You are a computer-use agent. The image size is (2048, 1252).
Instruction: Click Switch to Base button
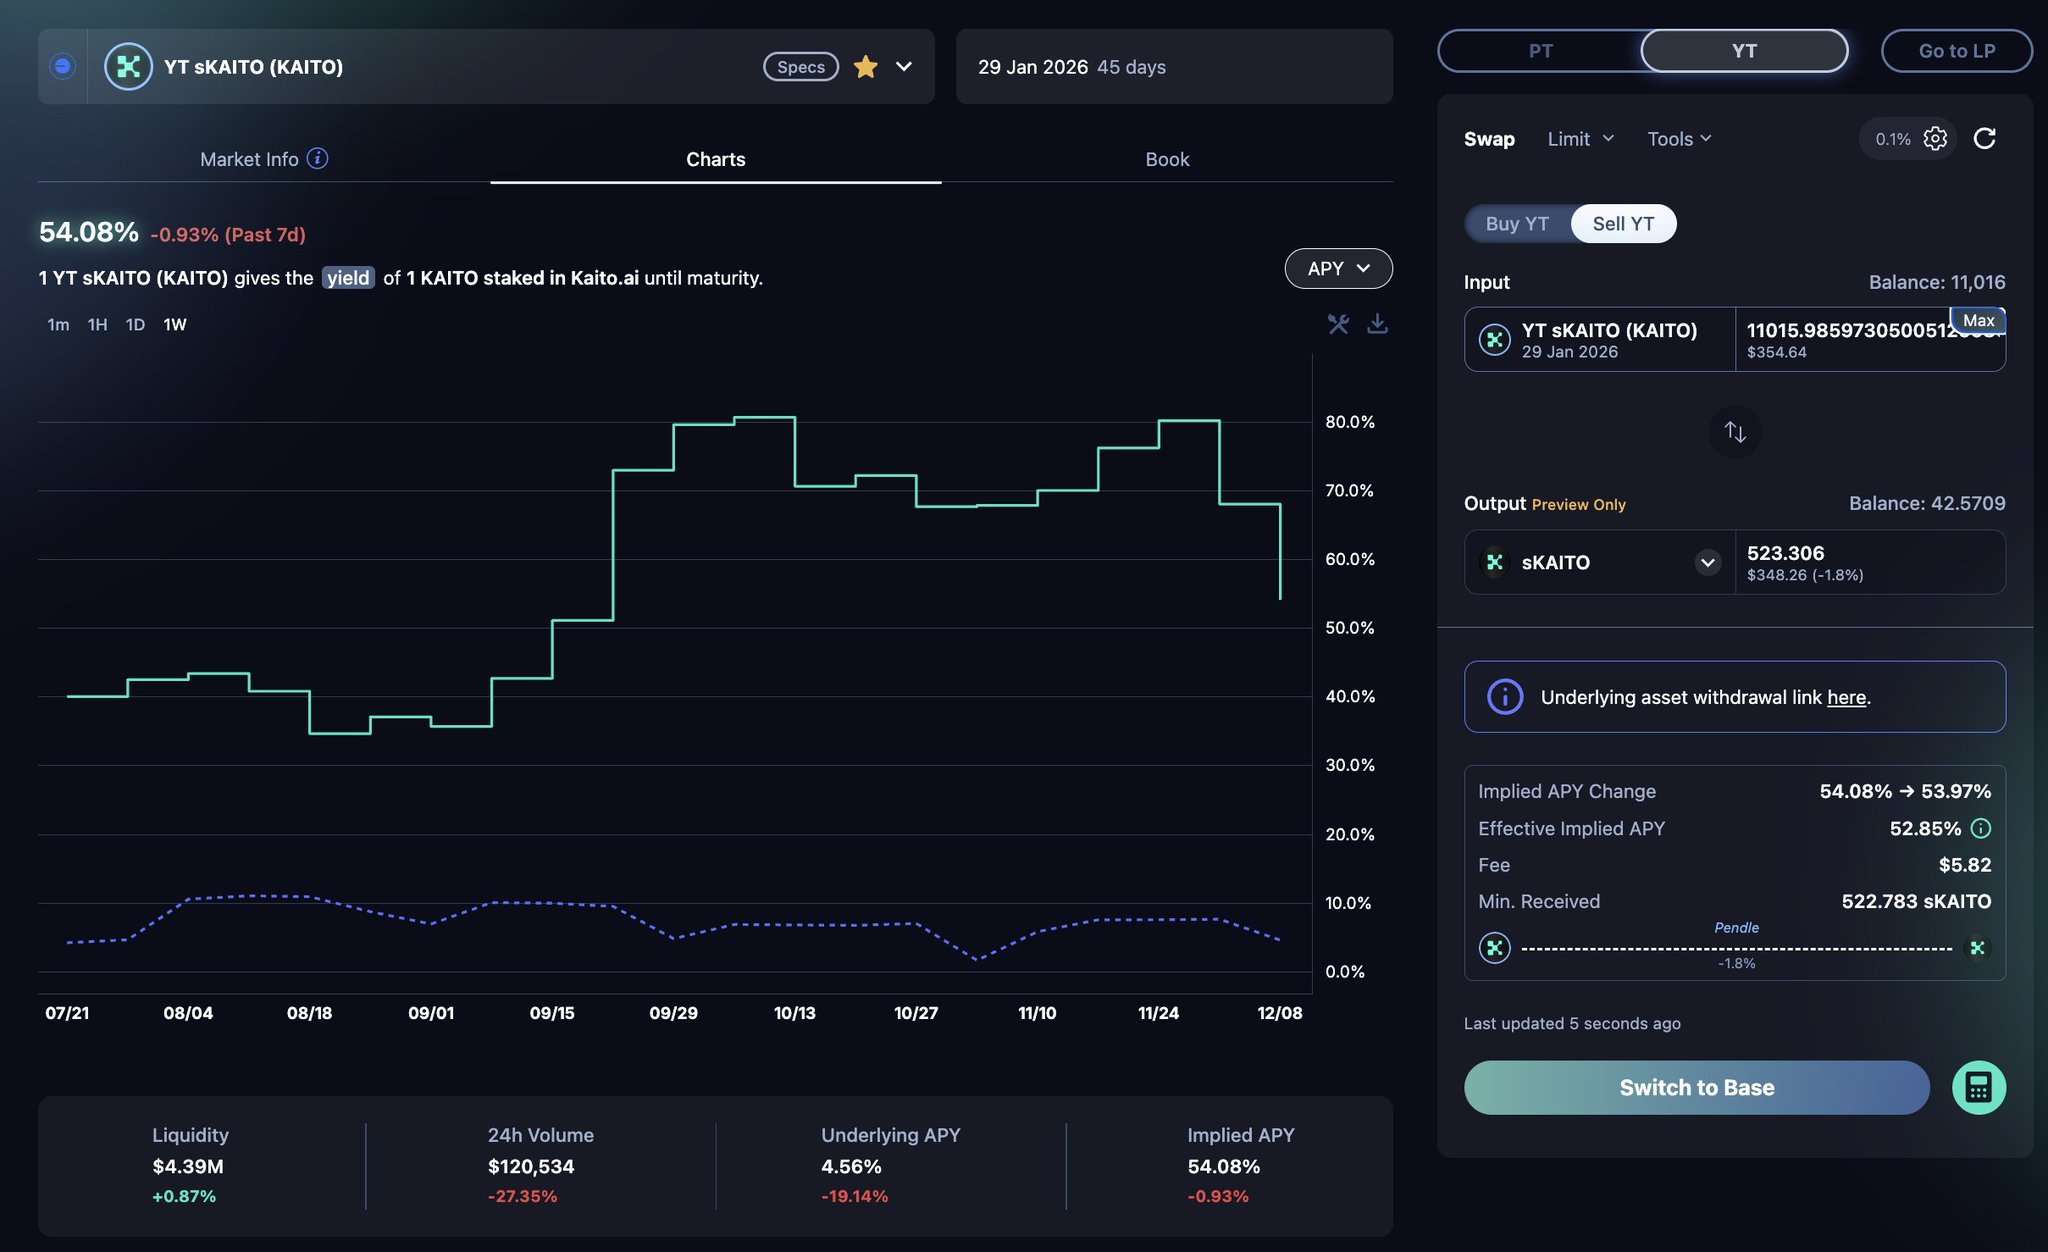point(1696,1088)
